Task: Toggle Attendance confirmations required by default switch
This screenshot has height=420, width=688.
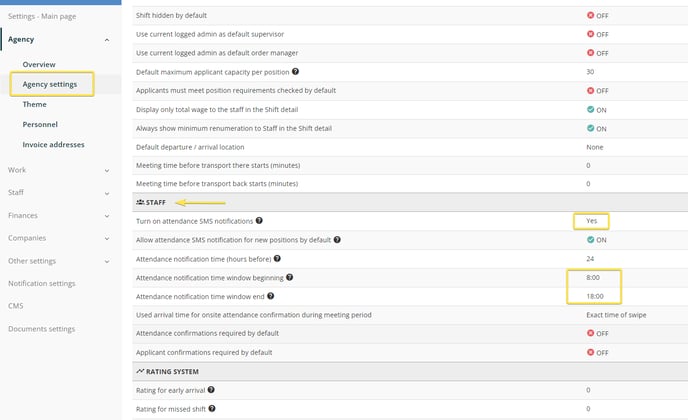Action: [x=598, y=333]
